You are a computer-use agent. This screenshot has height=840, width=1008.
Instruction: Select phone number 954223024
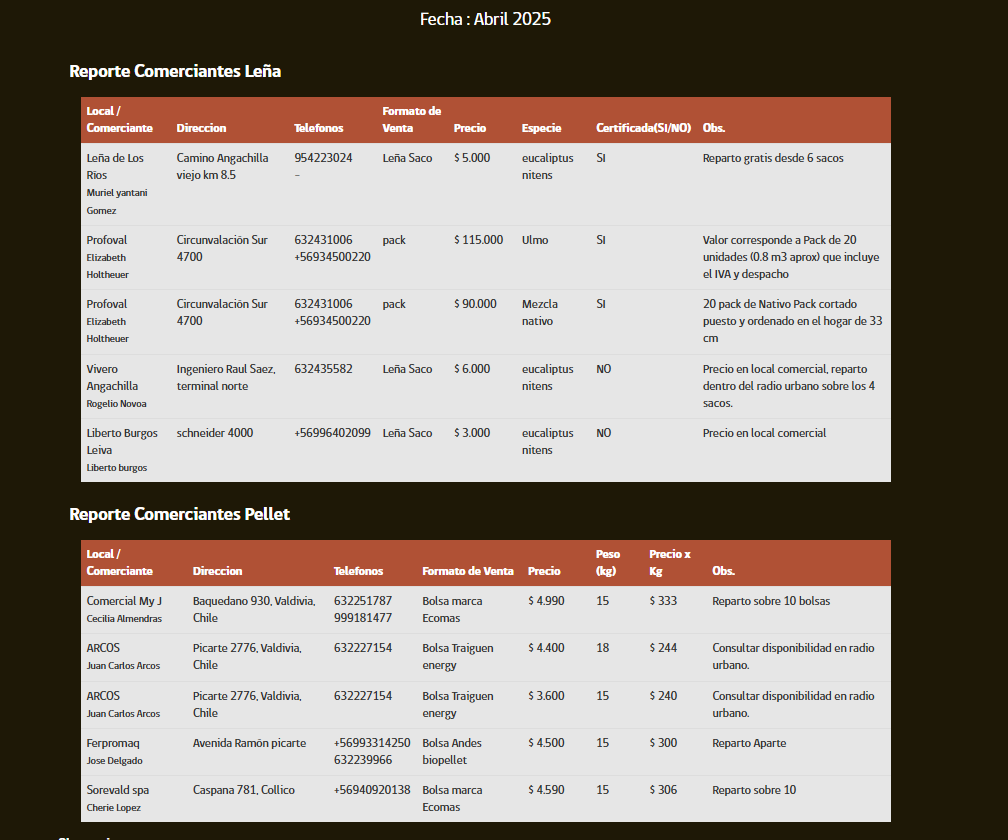click(323, 158)
